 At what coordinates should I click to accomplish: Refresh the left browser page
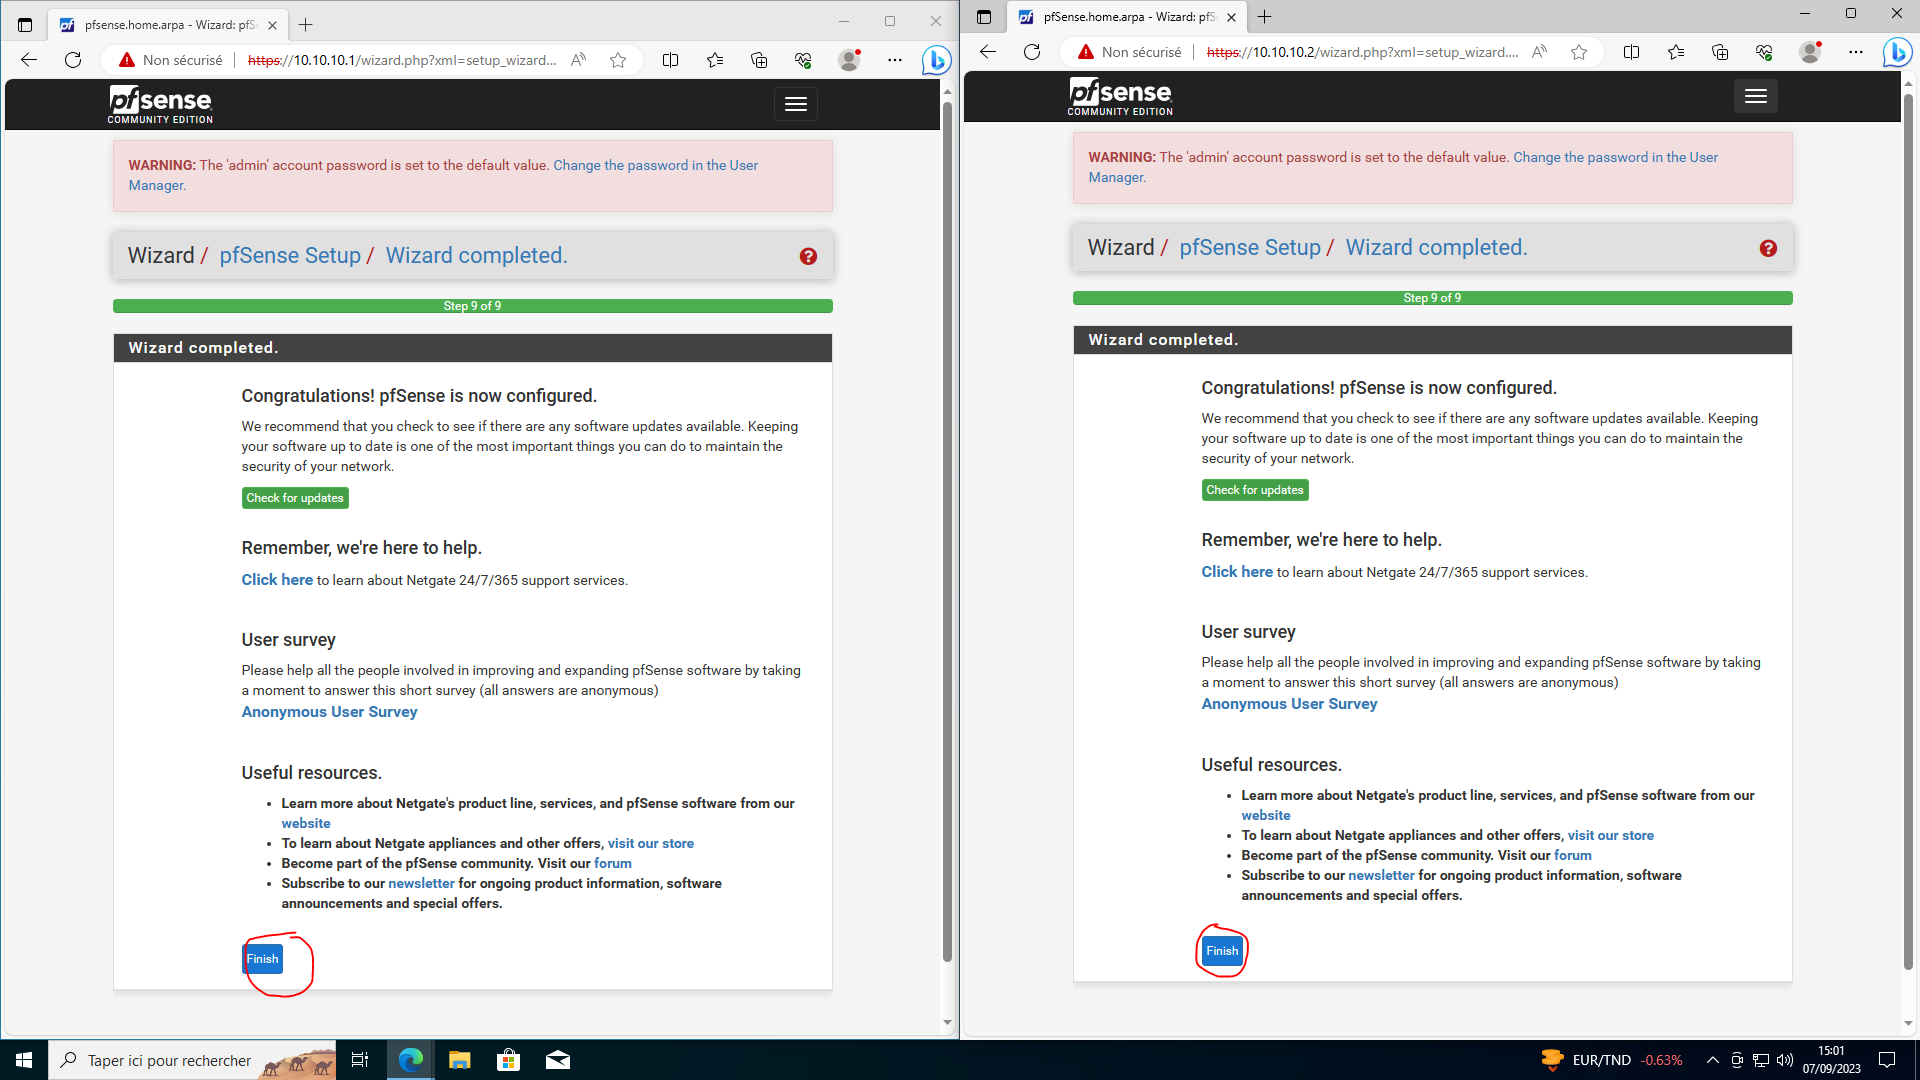[x=73, y=60]
